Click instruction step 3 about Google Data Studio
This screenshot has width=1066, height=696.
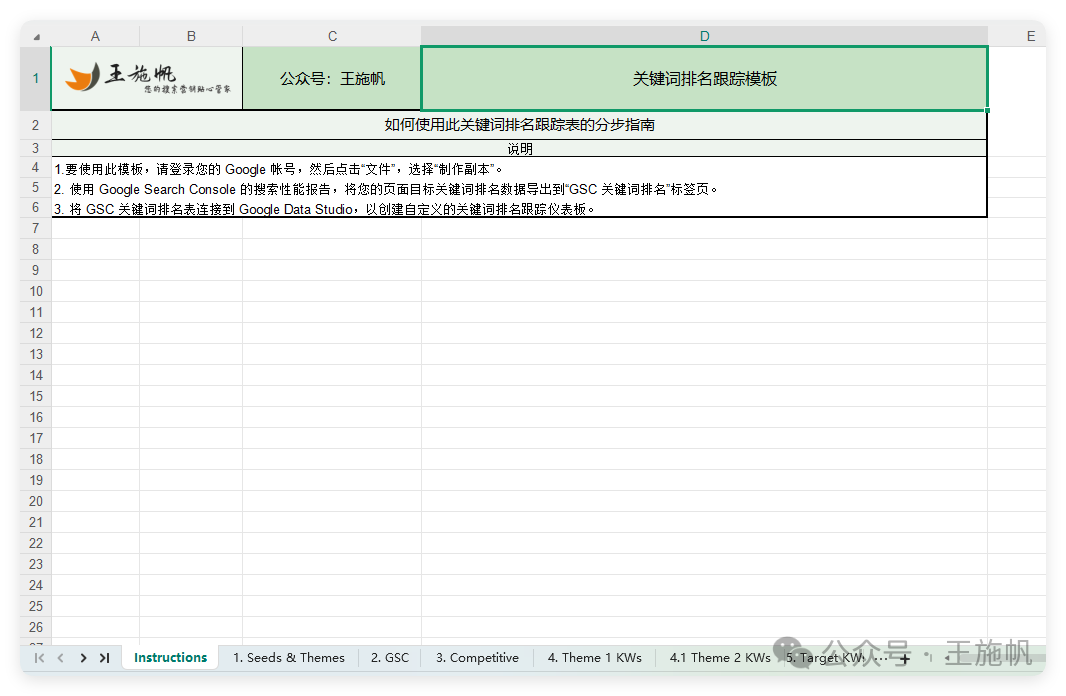pos(324,209)
